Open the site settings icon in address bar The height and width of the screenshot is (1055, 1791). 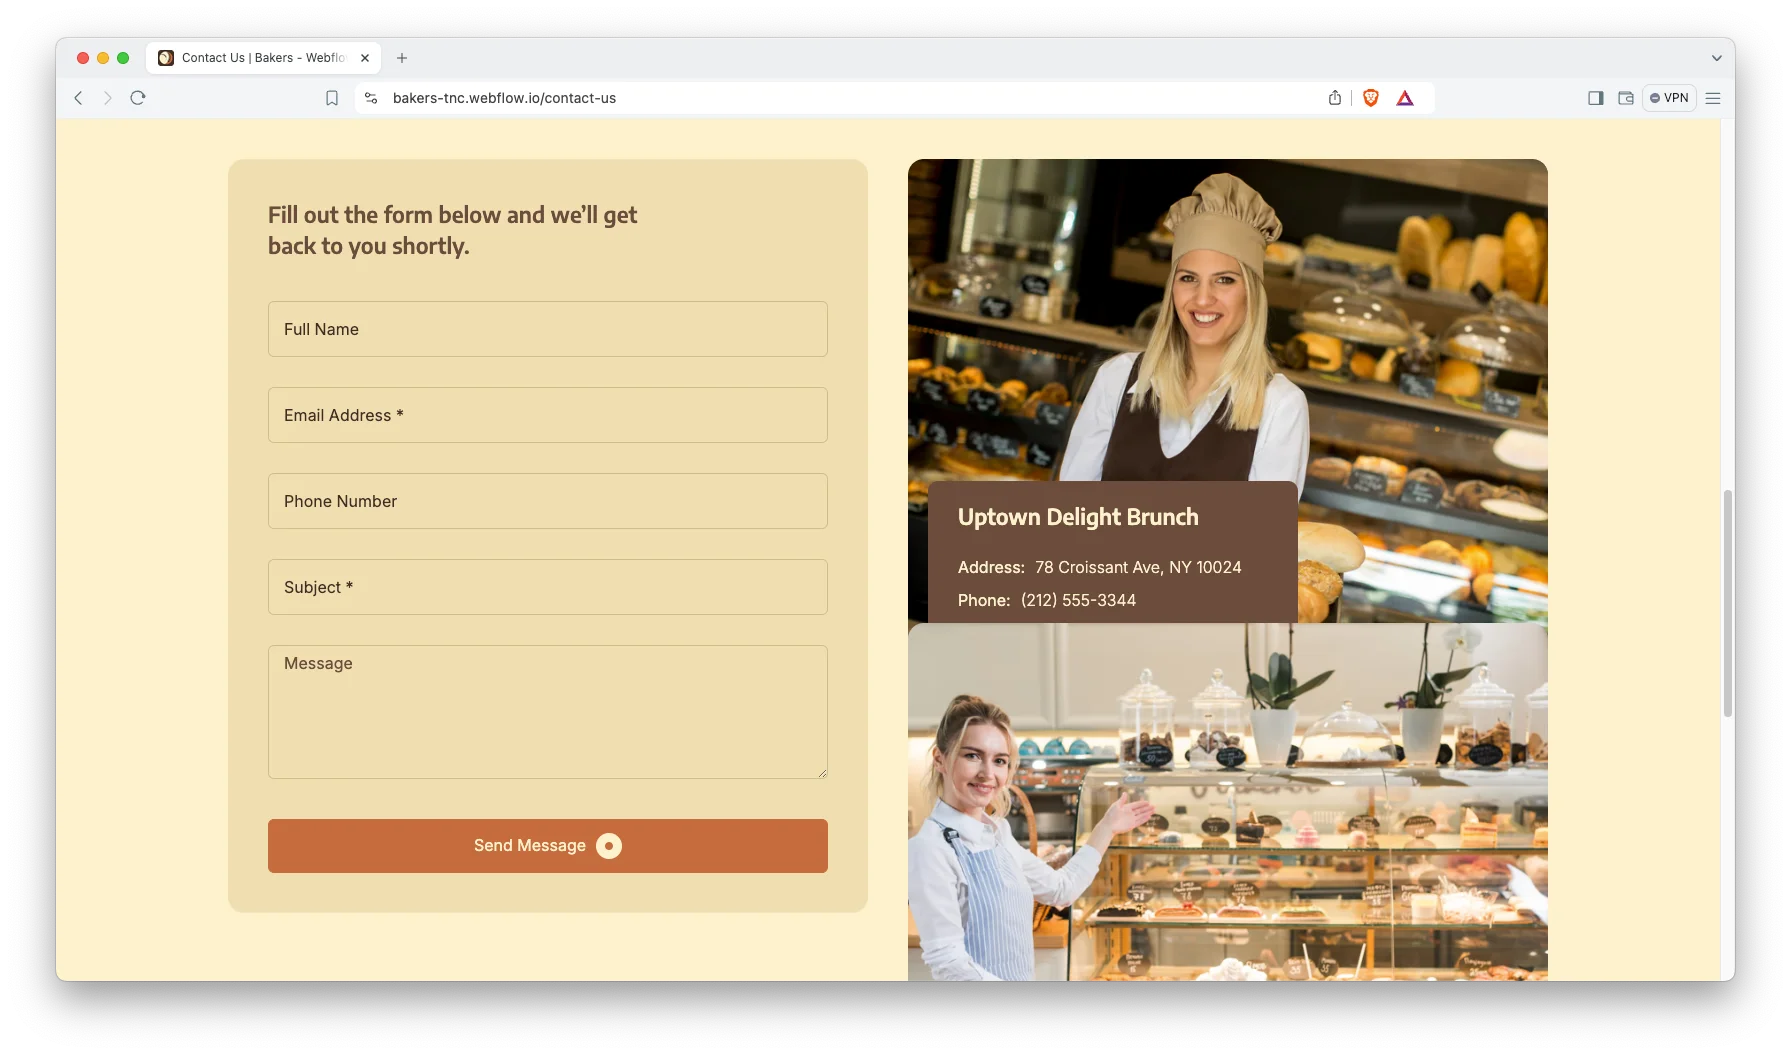pyautogui.click(x=371, y=98)
